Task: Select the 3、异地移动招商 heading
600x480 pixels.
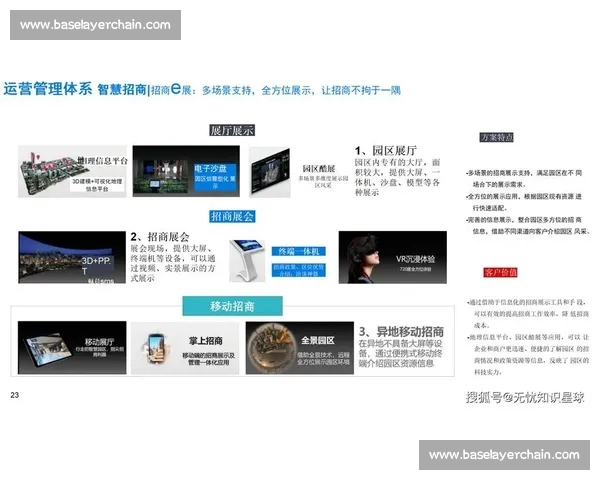Action: (x=401, y=331)
